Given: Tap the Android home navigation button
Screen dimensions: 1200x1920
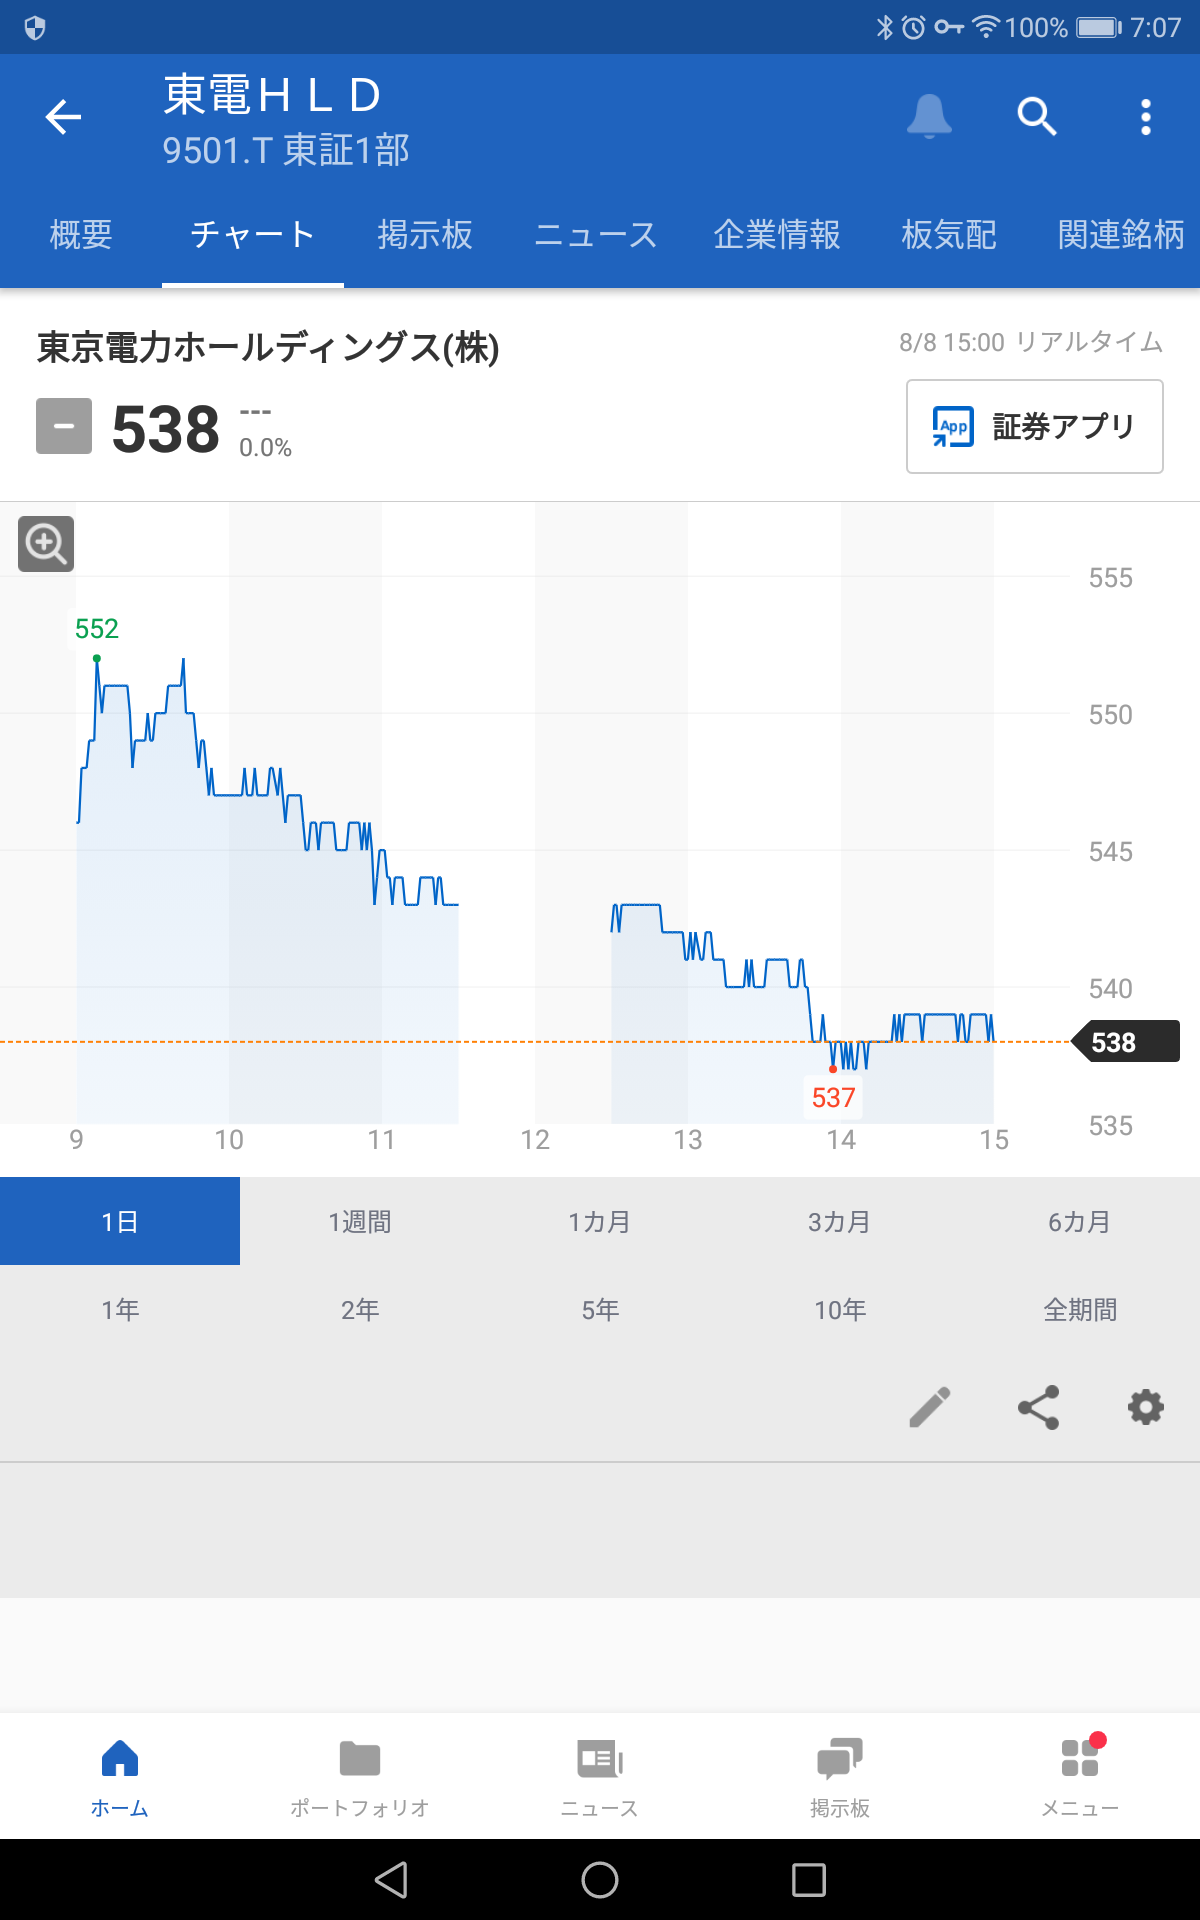Looking at the screenshot, I should point(600,1880).
